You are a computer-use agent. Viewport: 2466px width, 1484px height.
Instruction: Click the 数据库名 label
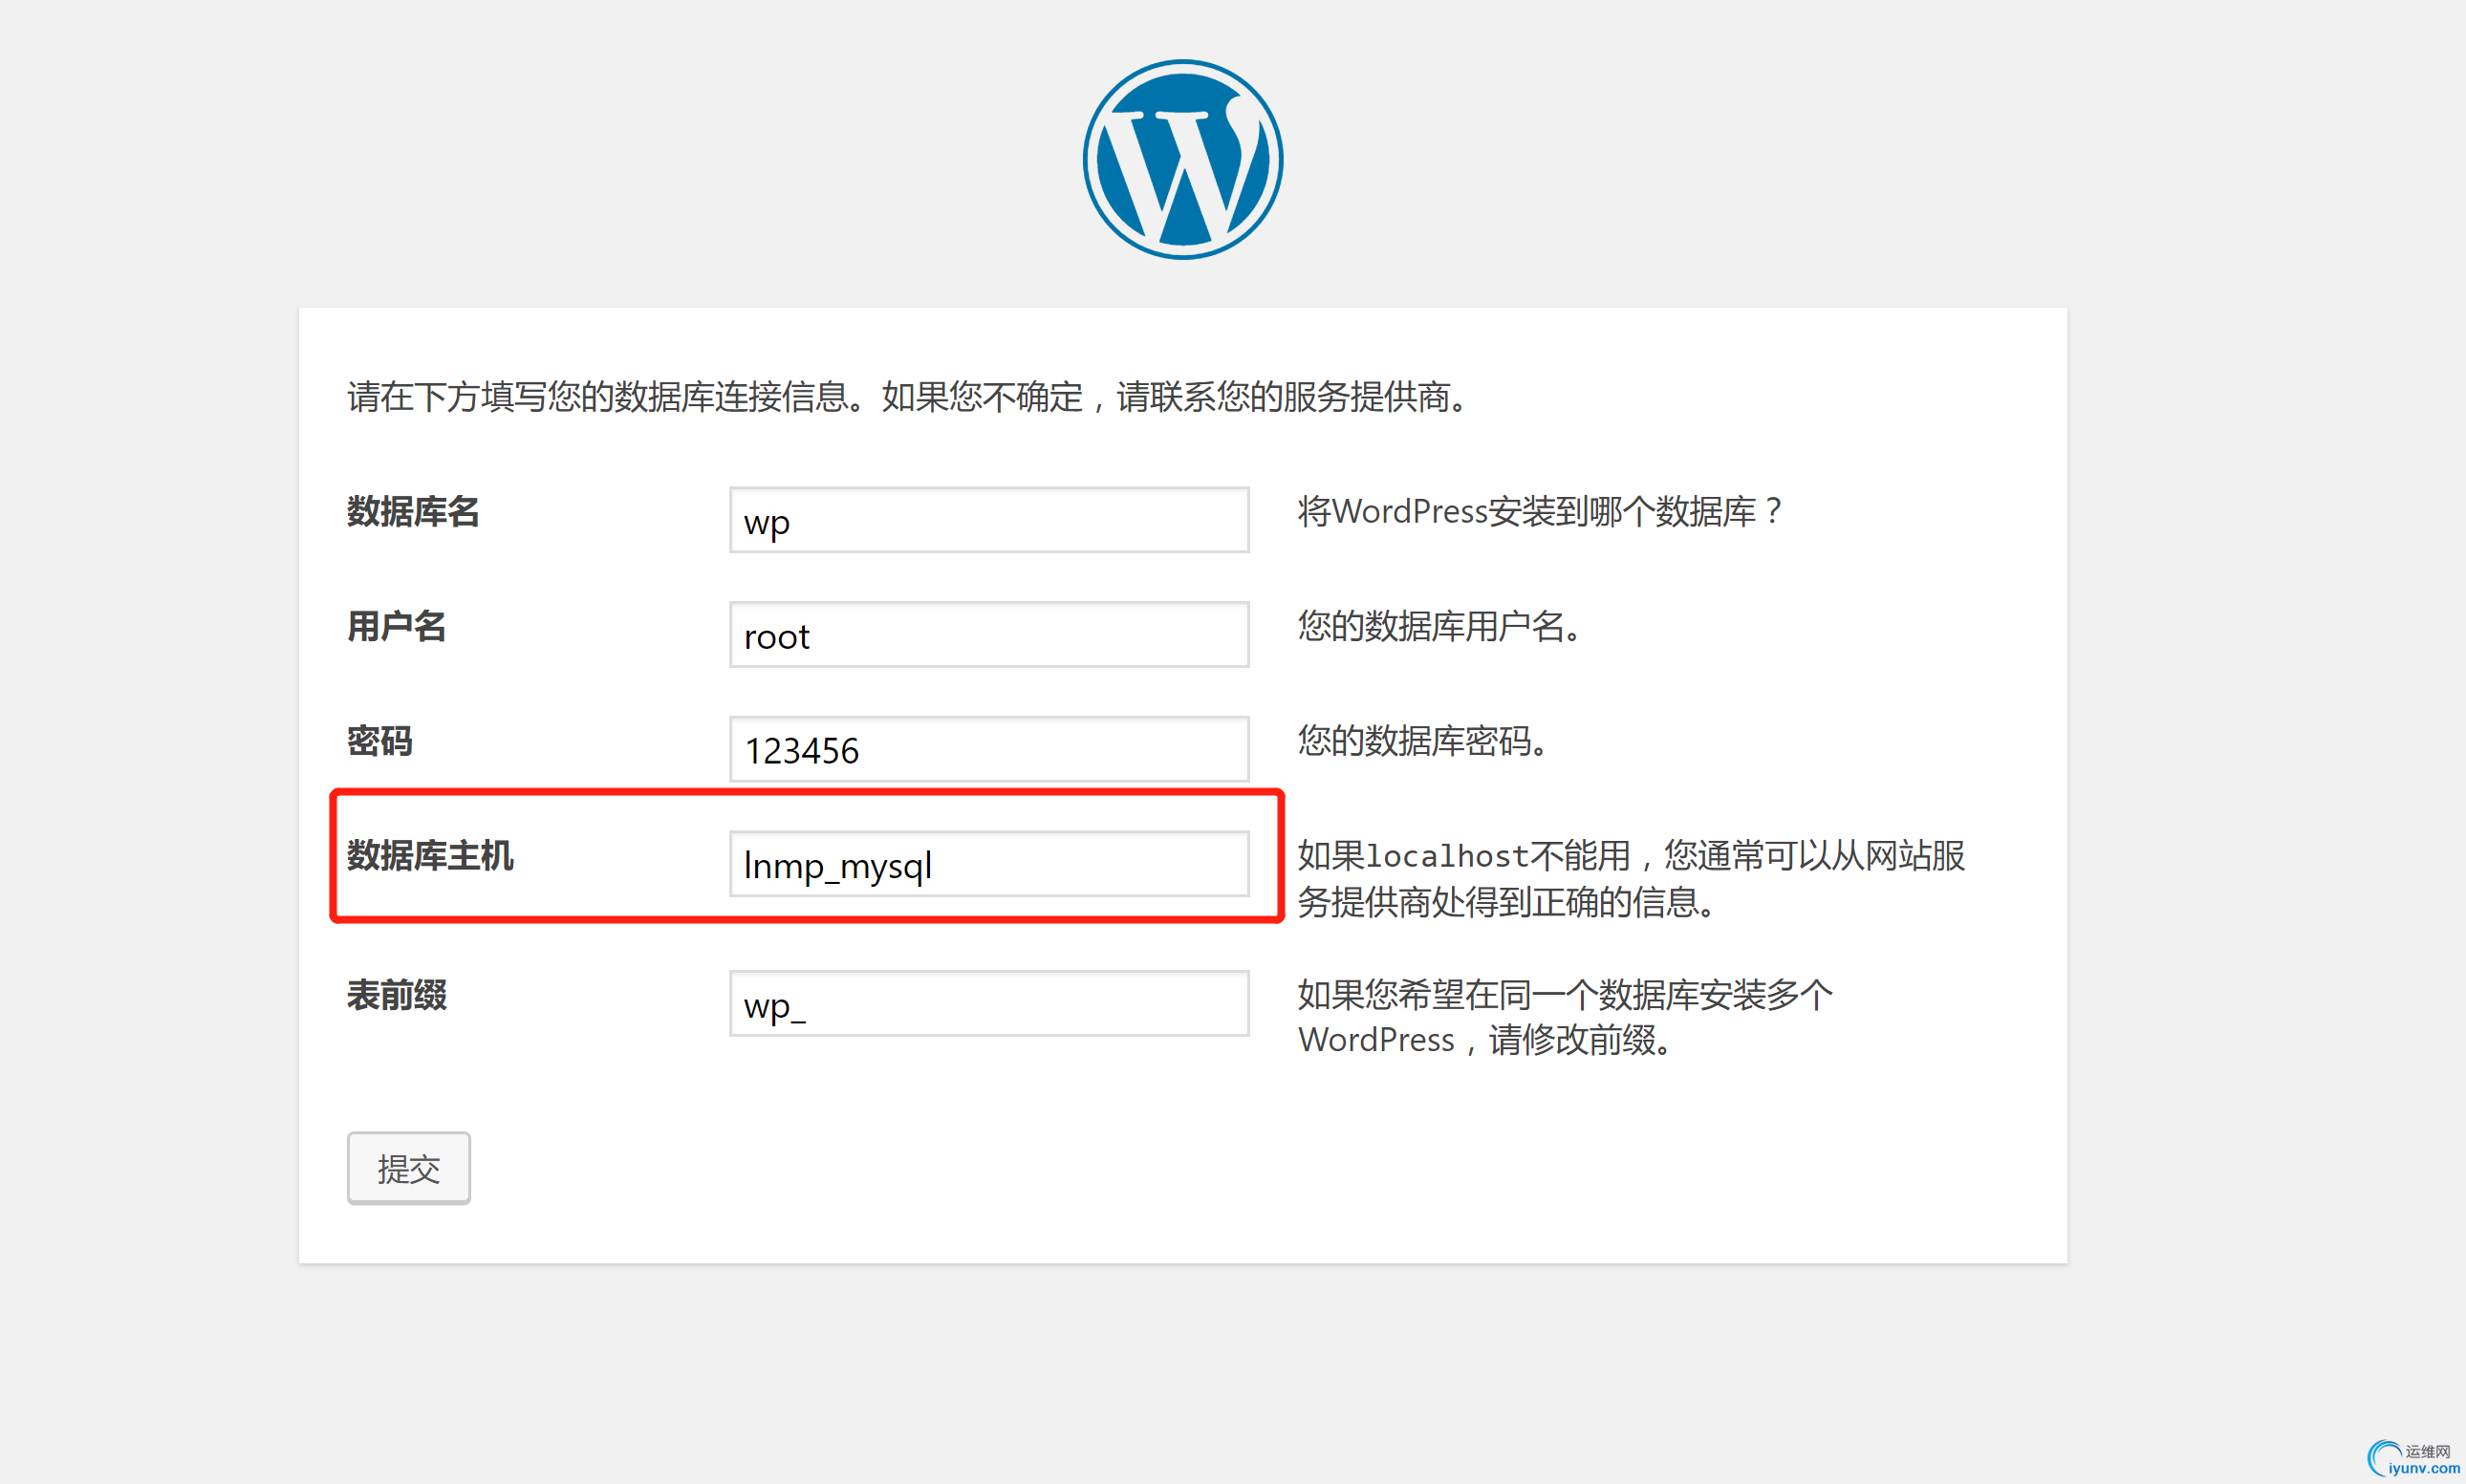tap(413, 512)
